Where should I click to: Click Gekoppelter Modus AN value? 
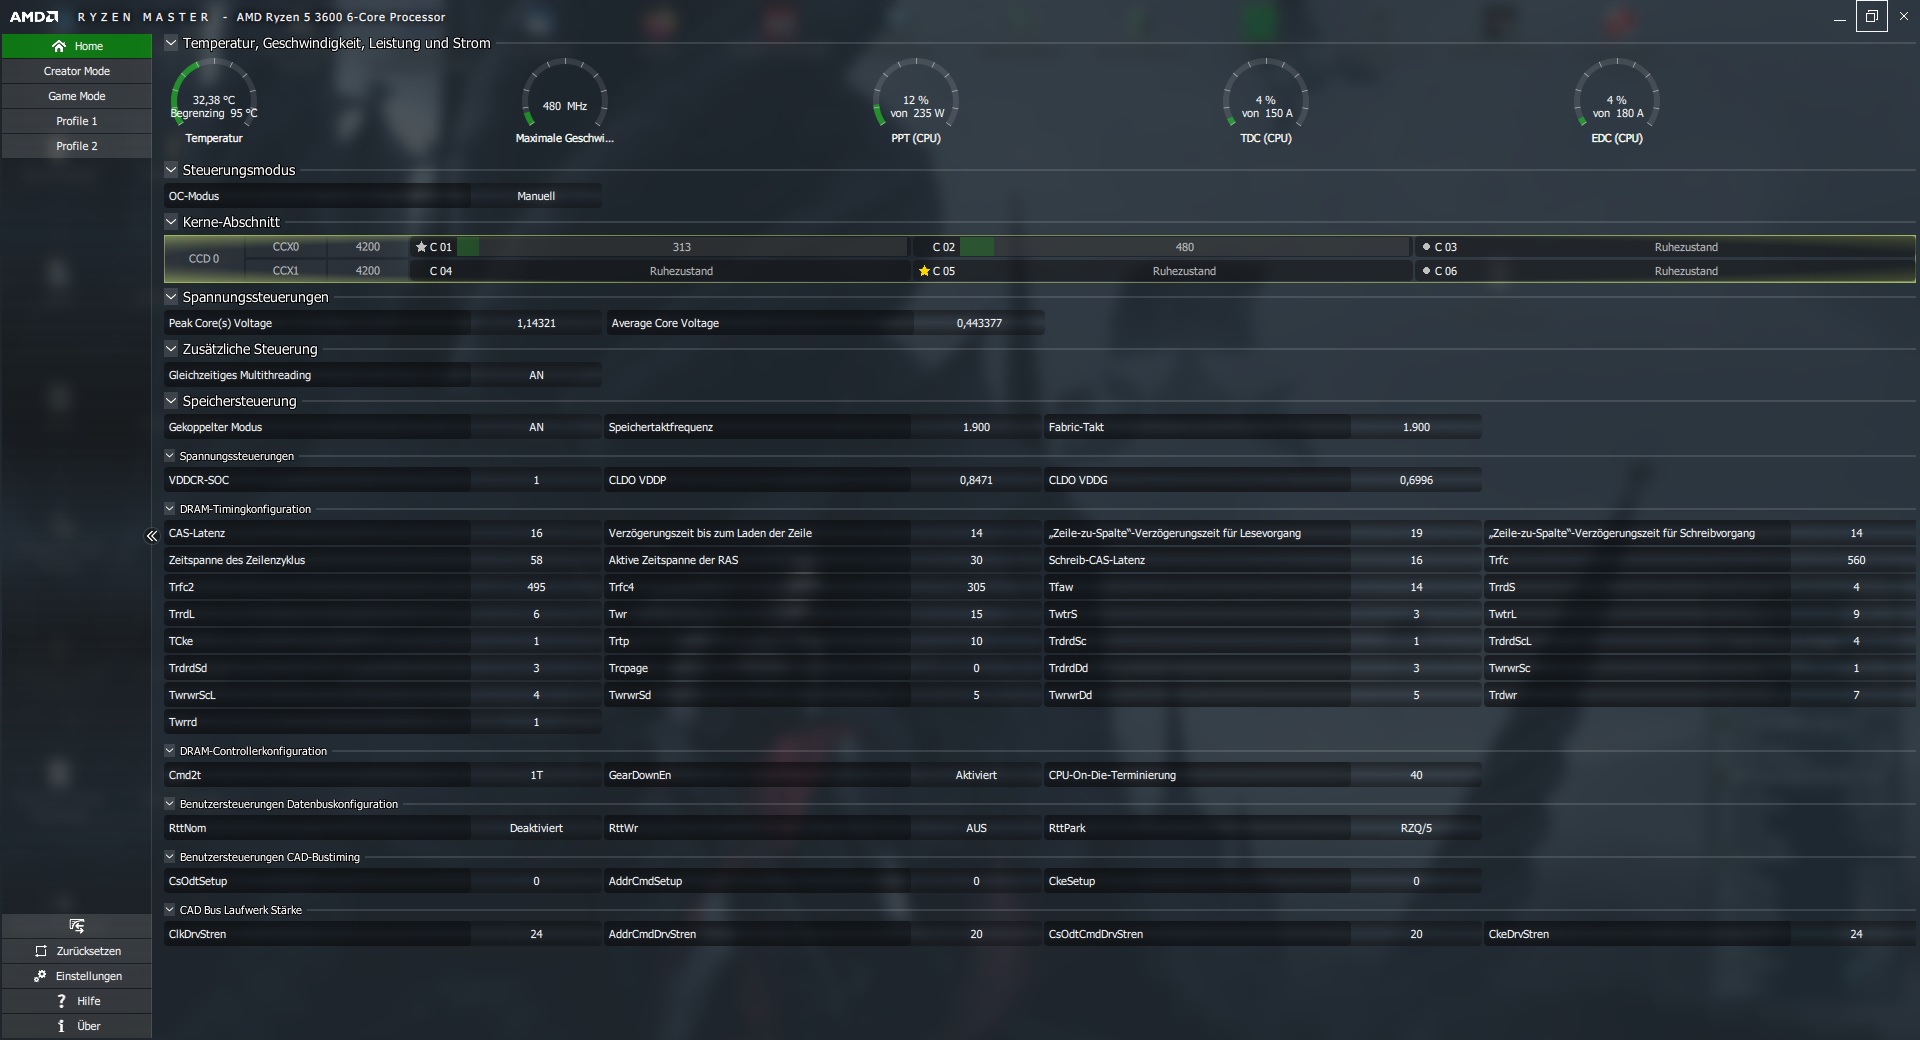coord(536,427)
